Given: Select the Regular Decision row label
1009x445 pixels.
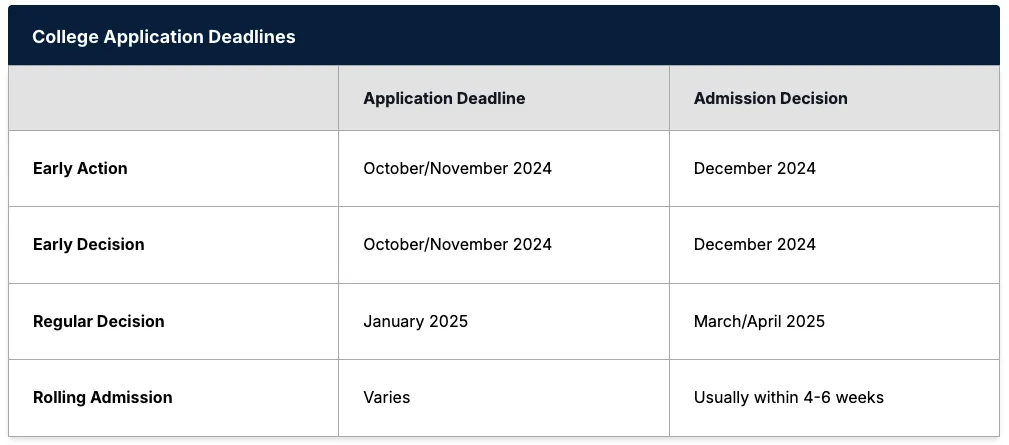Looking at the screenshot, I should tap(98, 321).
